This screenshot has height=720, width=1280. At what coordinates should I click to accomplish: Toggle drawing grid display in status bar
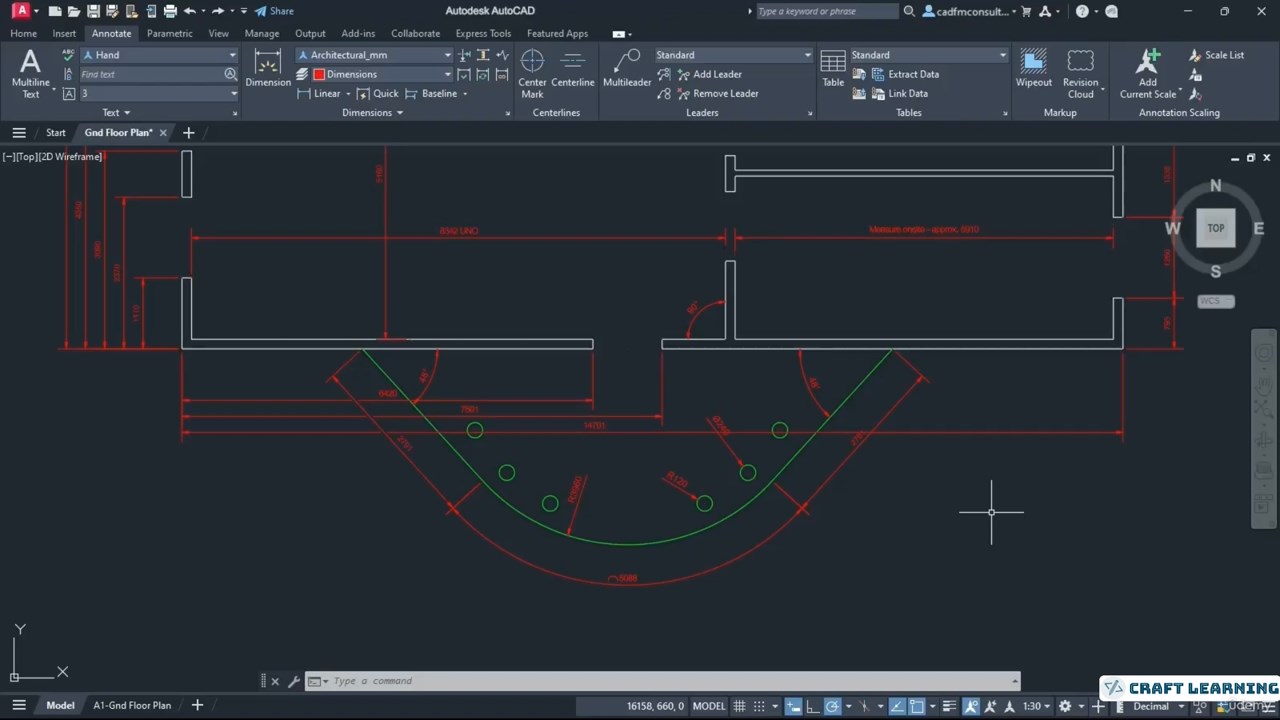pos(740,706)
